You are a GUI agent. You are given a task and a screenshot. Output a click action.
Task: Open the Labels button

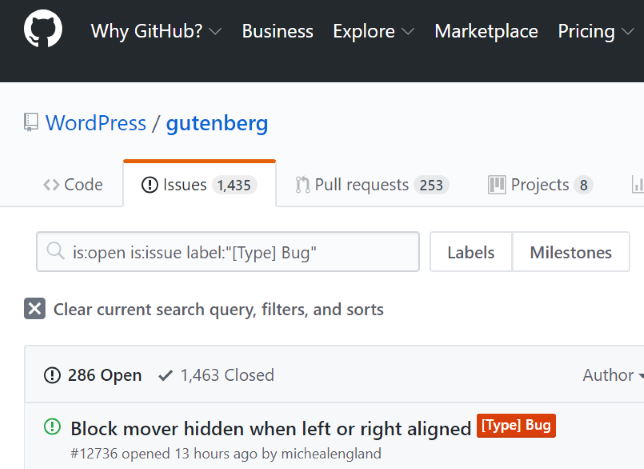pyautogui.click(x=471, y=252)
